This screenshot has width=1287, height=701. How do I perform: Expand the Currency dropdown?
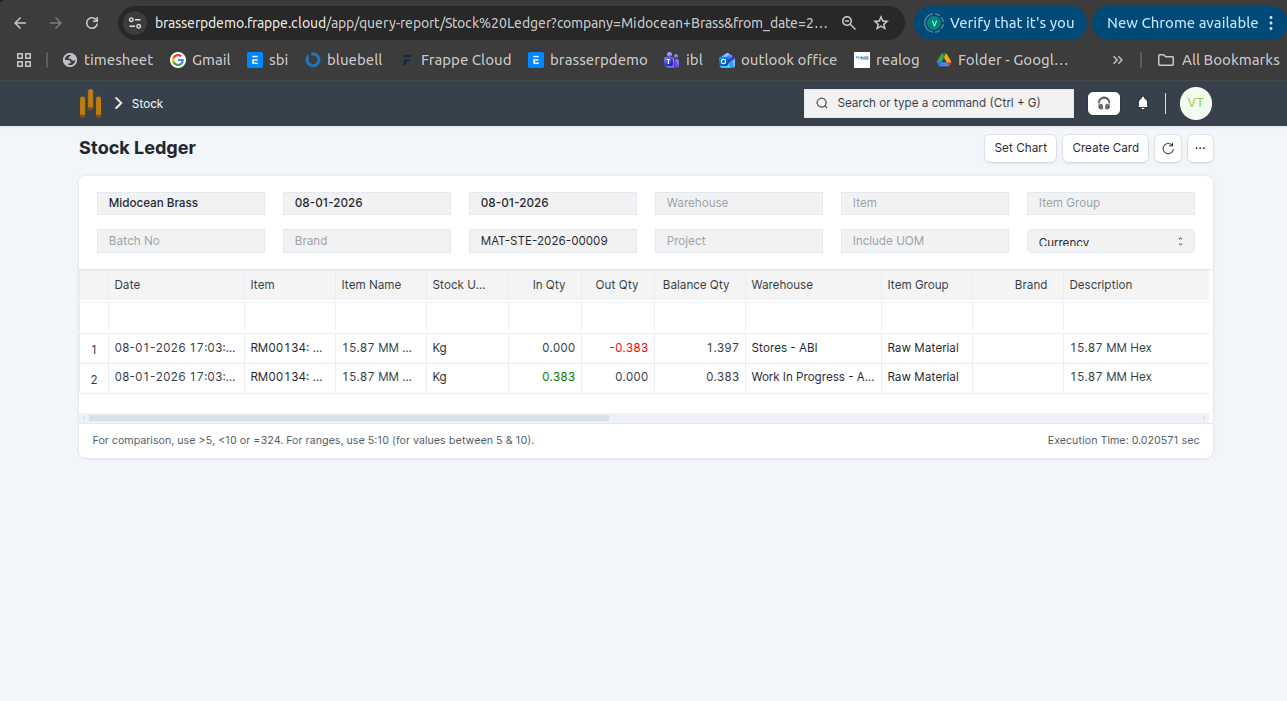click(x=1110, y=241)
